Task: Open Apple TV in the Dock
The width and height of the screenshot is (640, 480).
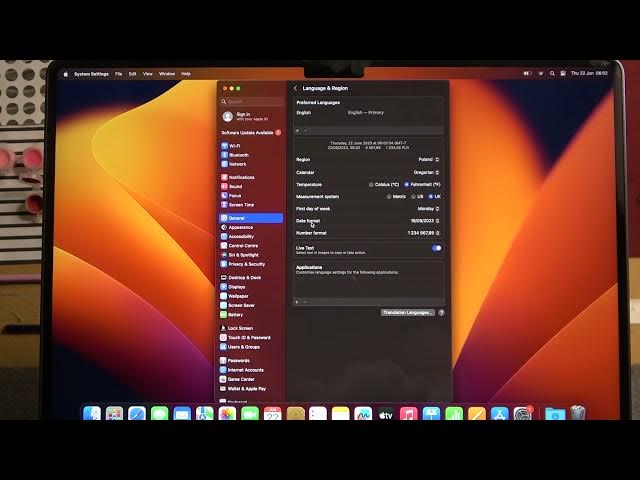Action: (386, 413)
